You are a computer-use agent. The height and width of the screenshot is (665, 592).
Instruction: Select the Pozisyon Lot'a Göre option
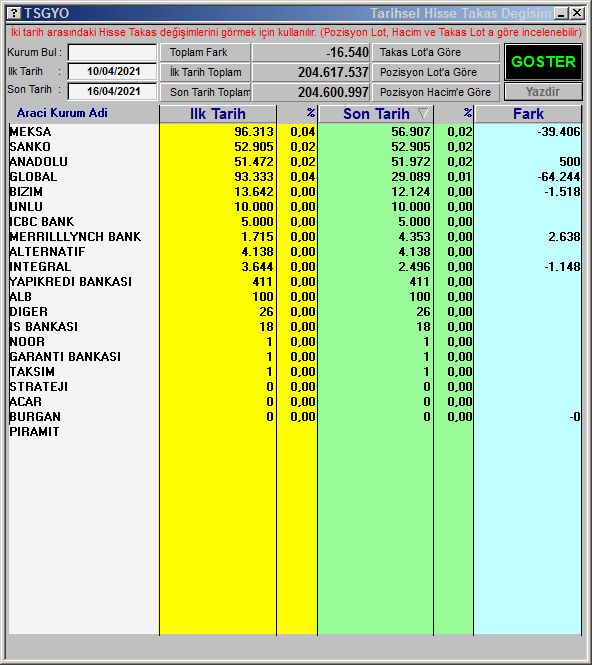click(x=436, y=72)
